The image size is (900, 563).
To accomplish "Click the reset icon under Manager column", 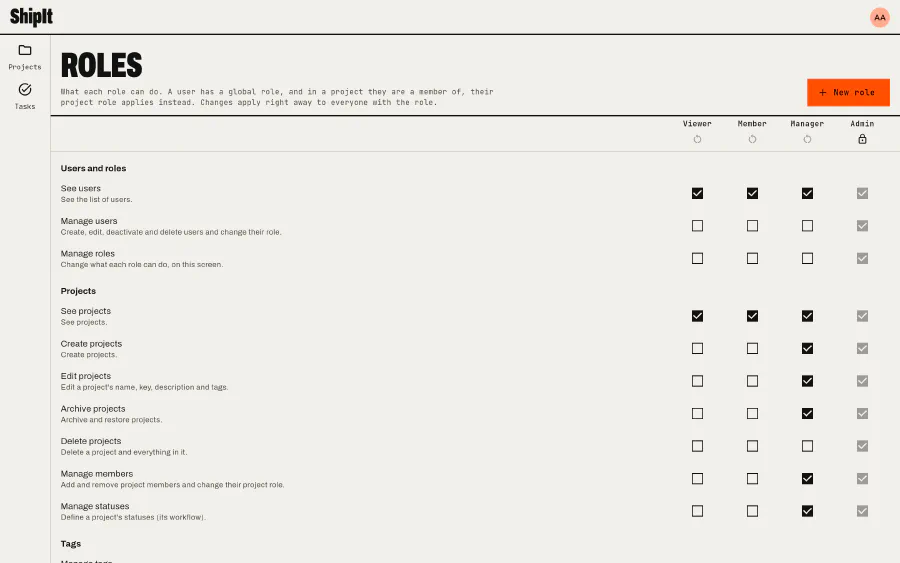I will tap(807, 139).
